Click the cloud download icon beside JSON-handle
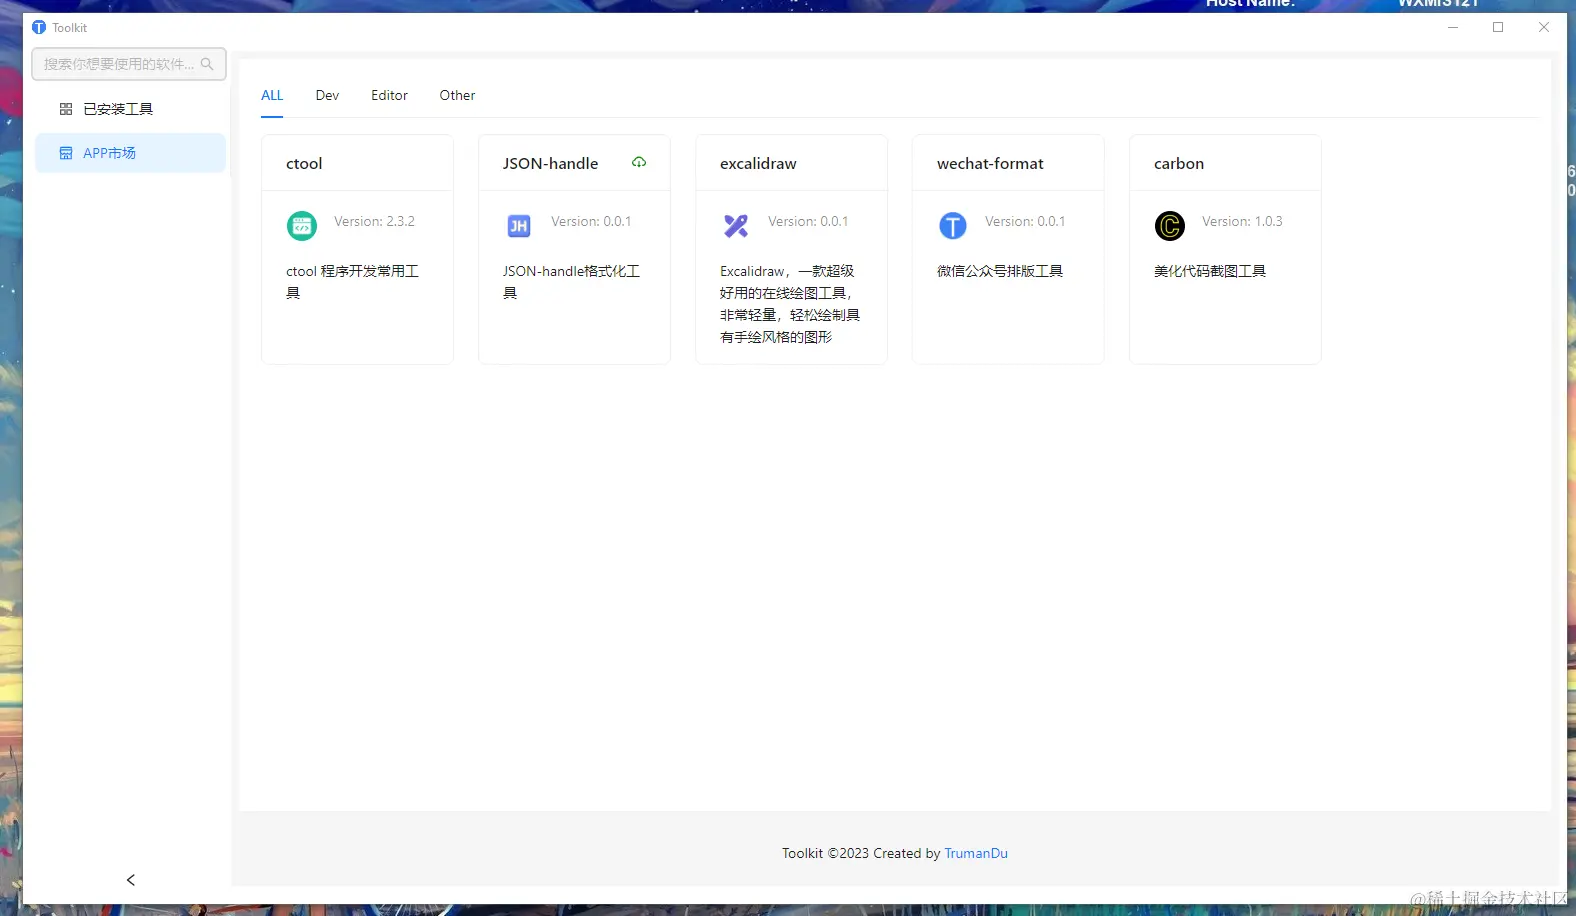The image size is (1576, 916). coord(639,162)
